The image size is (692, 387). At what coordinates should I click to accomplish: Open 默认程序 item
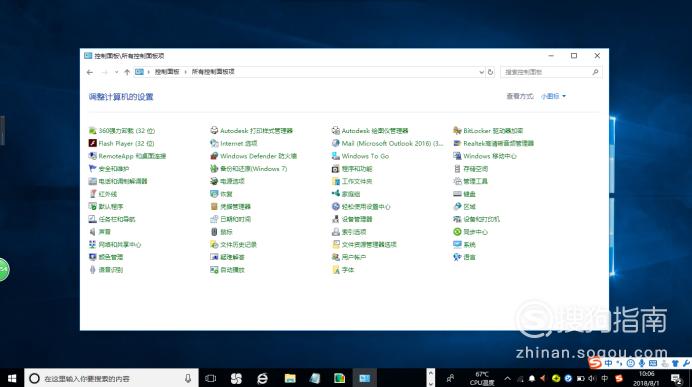[106, 207]
